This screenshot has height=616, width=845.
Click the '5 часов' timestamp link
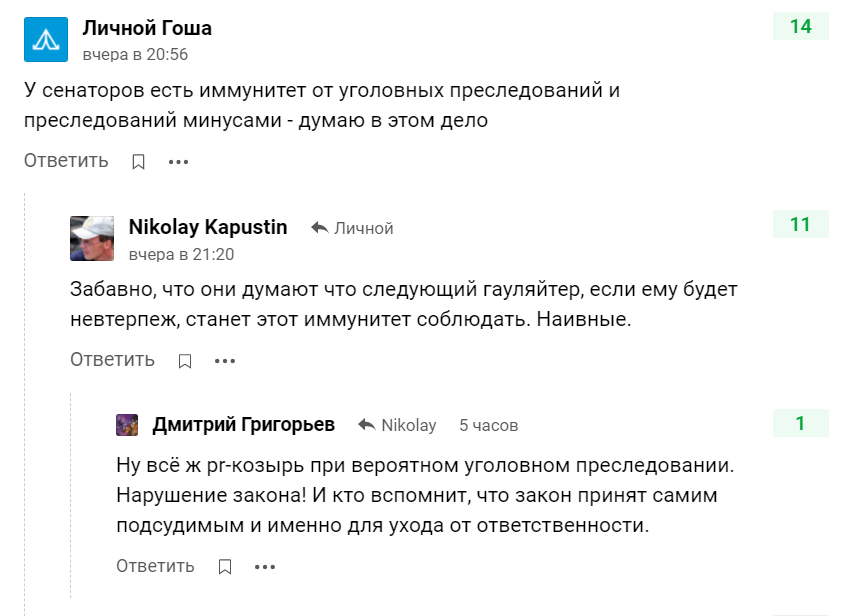tap(488, 425)
